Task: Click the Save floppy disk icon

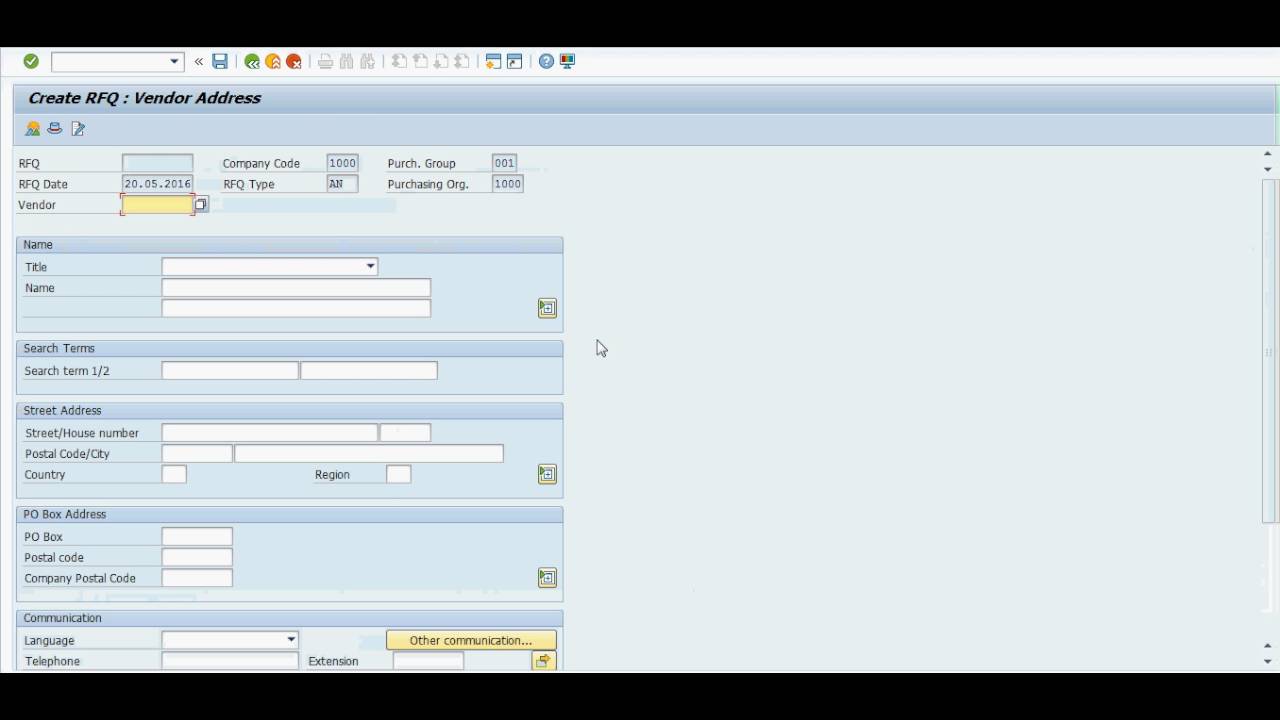Action: 220,62
